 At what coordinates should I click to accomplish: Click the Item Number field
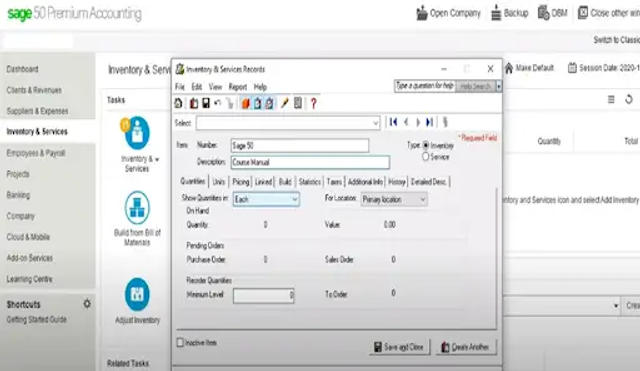(x=300, y=145)
